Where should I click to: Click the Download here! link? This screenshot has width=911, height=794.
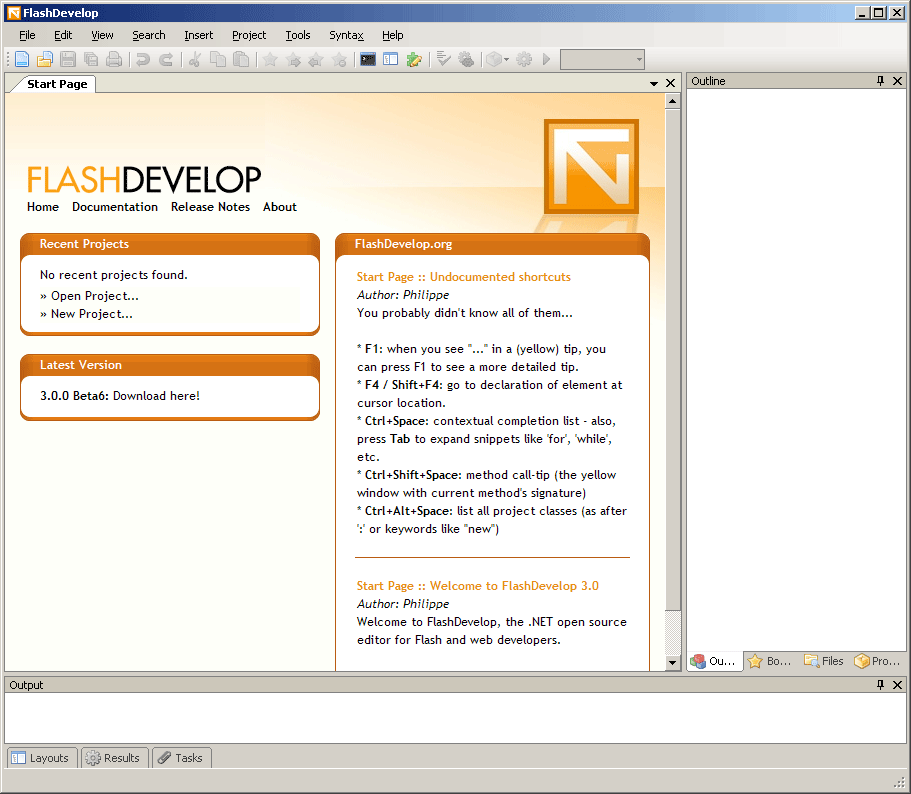tap(156, 396)
